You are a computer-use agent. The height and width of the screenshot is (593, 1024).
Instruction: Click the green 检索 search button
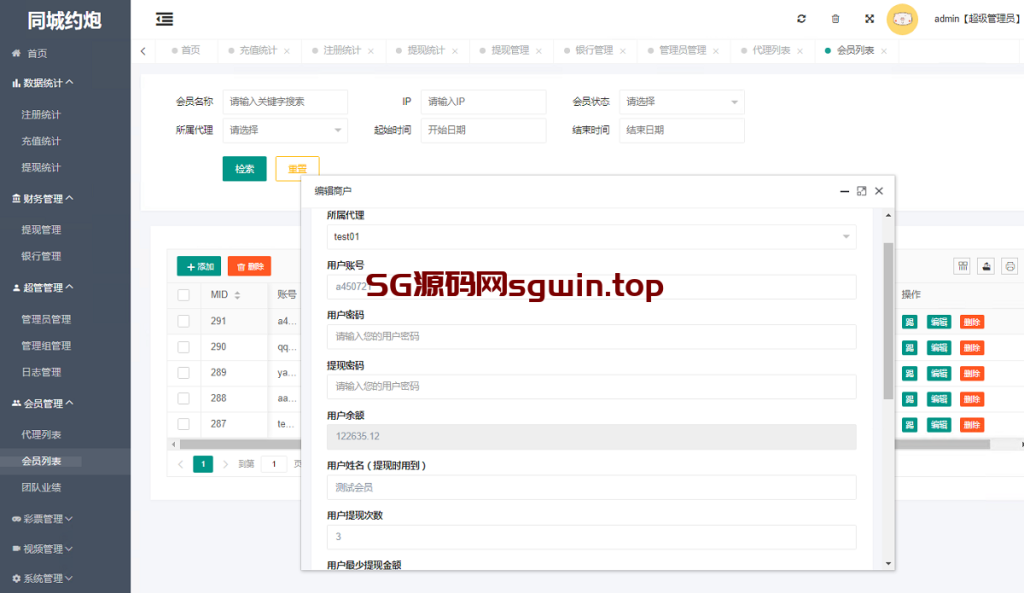[x=244, y=169]
